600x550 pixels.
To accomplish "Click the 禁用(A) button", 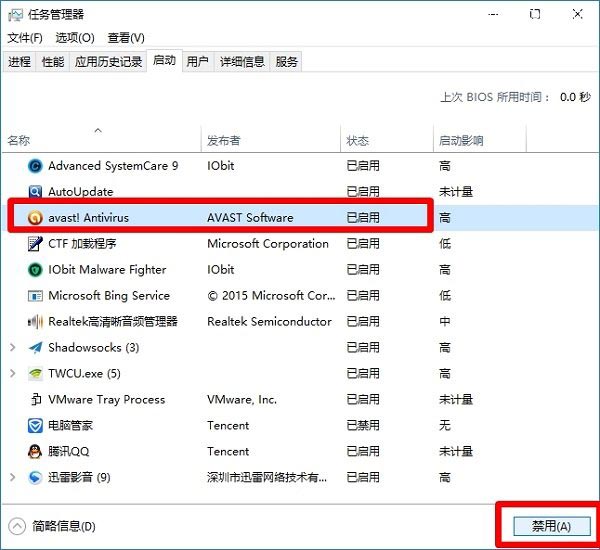I will pyautogui.click(x=552, y=526).
